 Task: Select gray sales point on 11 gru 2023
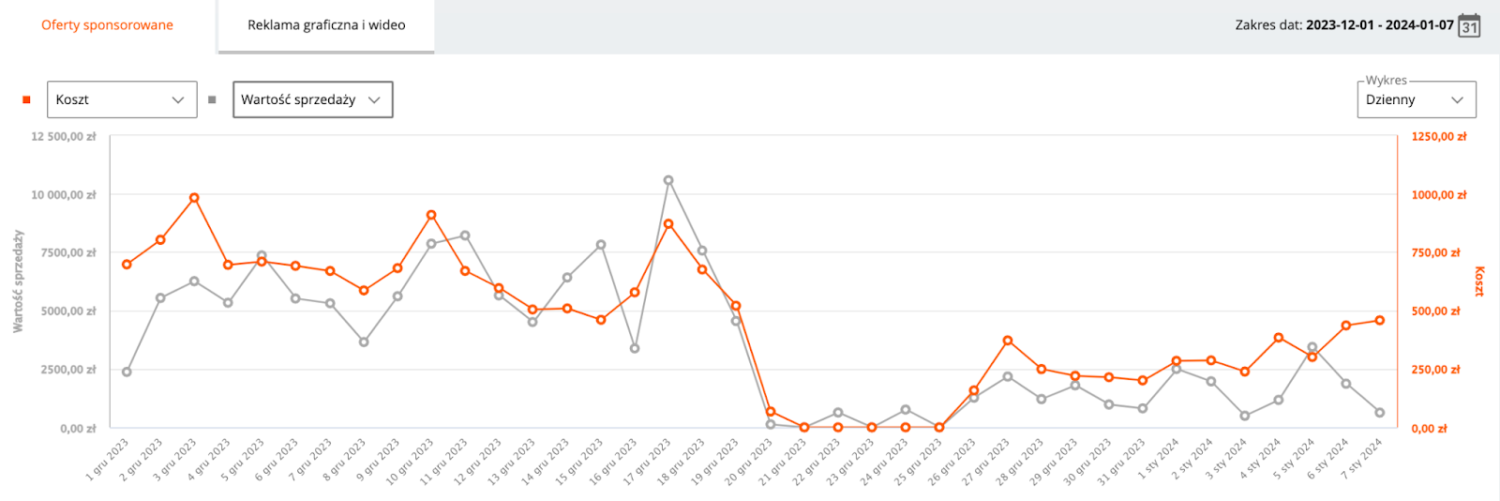465,235
